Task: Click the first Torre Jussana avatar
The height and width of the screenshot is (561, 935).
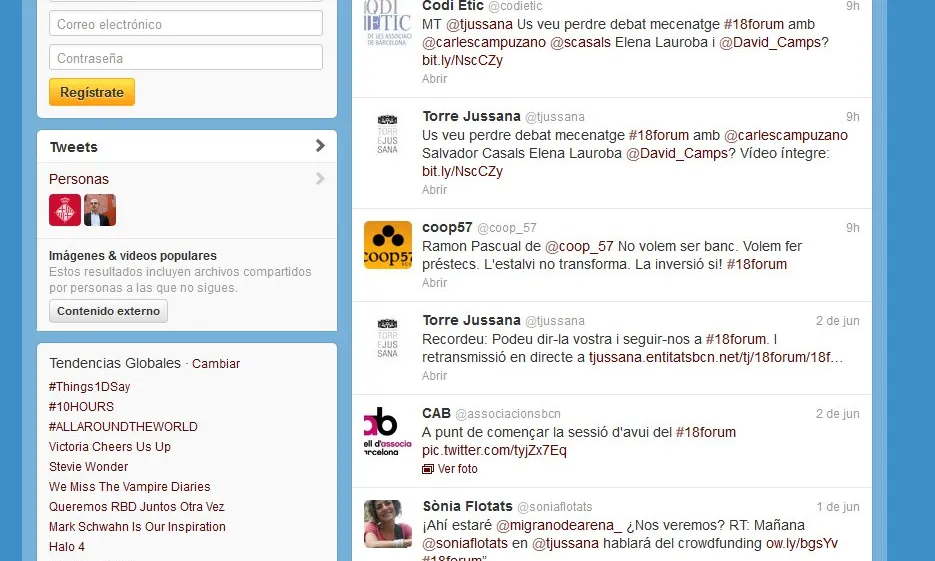Action: coord(387,135)
